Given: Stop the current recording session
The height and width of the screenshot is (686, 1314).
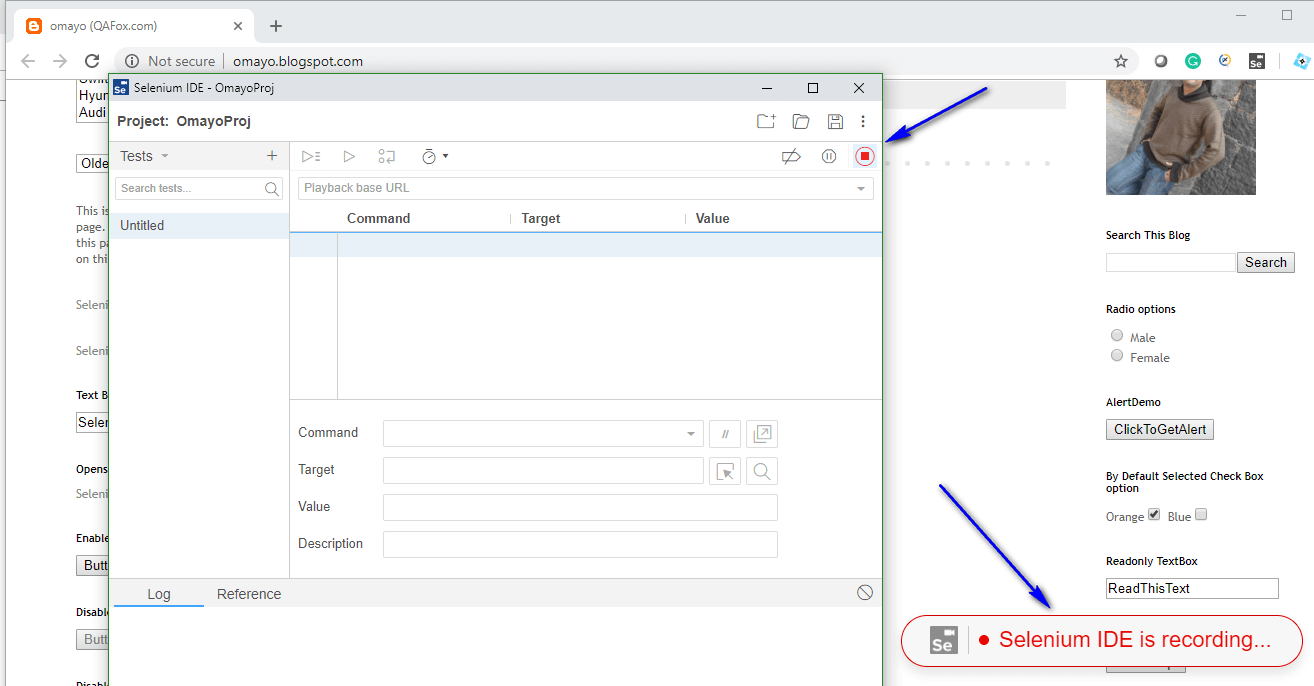Looking at the screenshot, I should [x=863, y=156].
